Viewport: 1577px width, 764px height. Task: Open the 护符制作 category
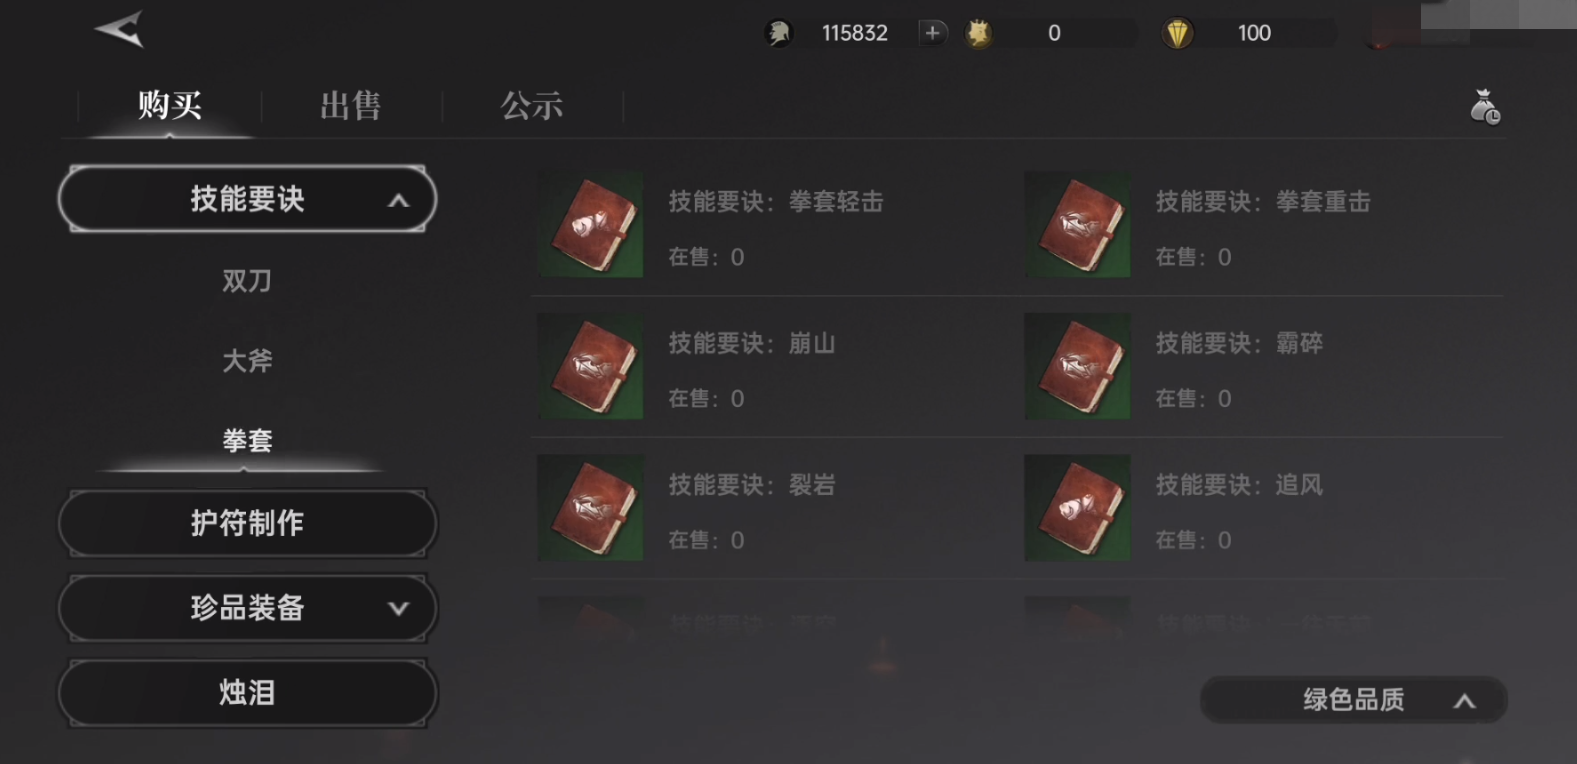pyautogui.click(x=247, y=523)
